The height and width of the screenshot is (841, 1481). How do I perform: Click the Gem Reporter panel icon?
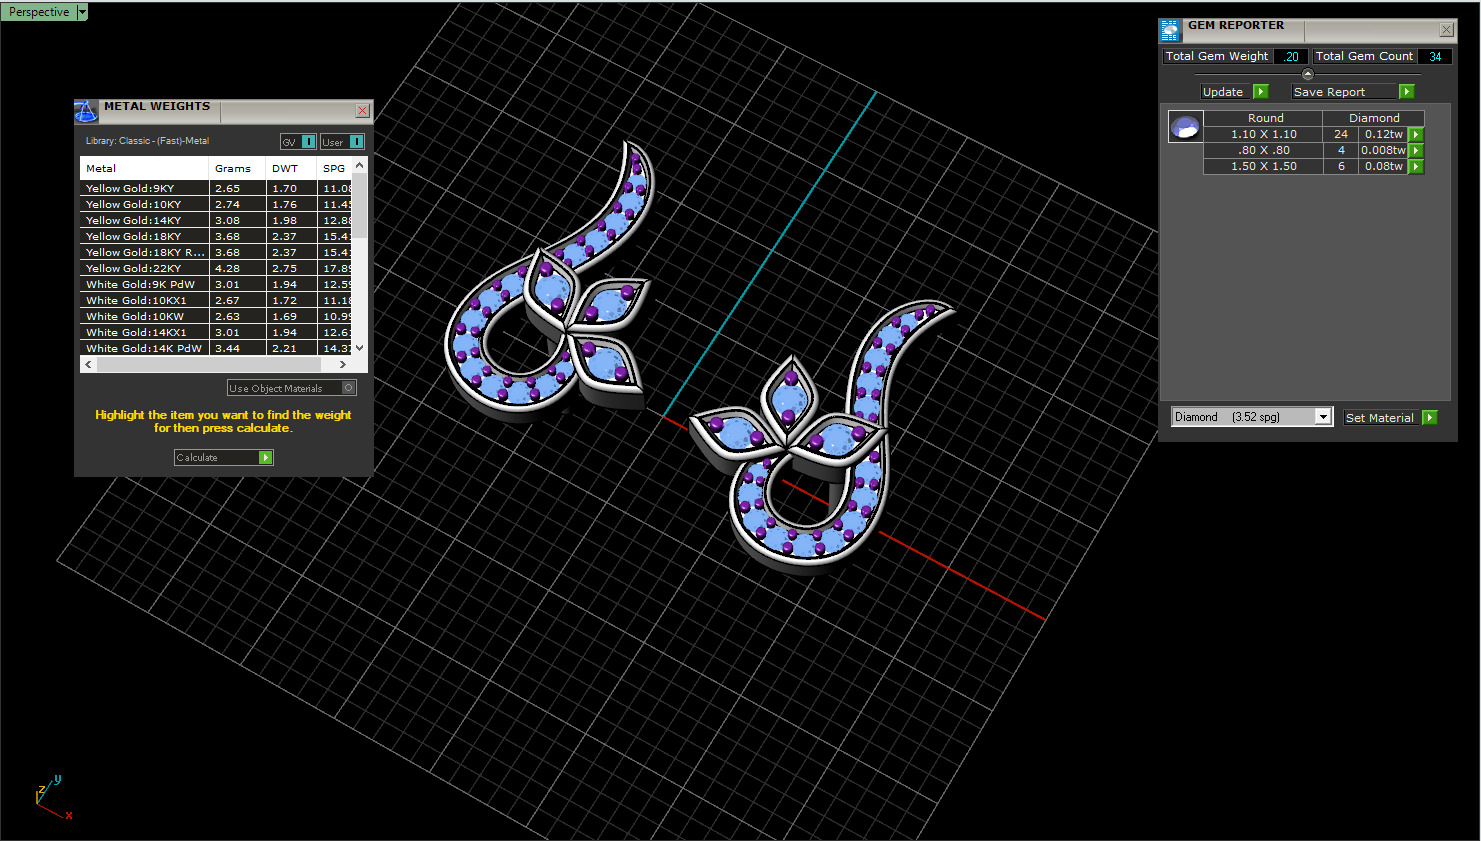[1170, 31]
